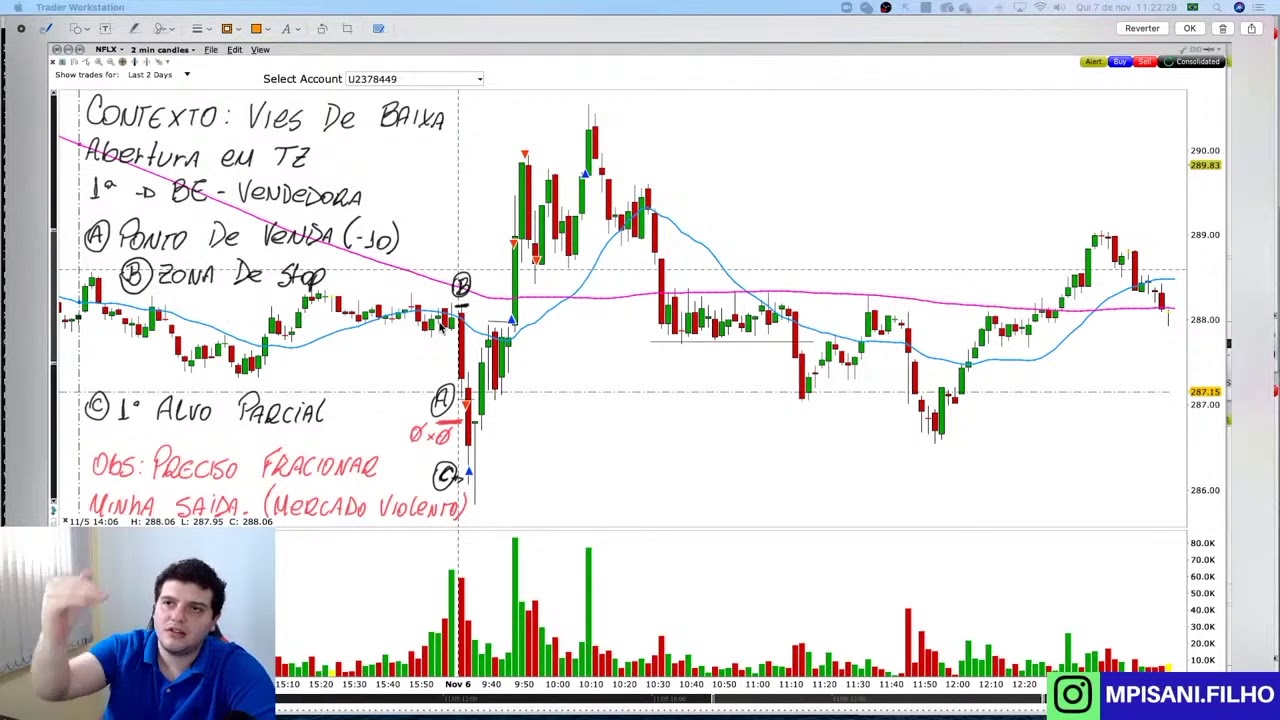
Task: Open the Apple menu
Action: point(18,7)
